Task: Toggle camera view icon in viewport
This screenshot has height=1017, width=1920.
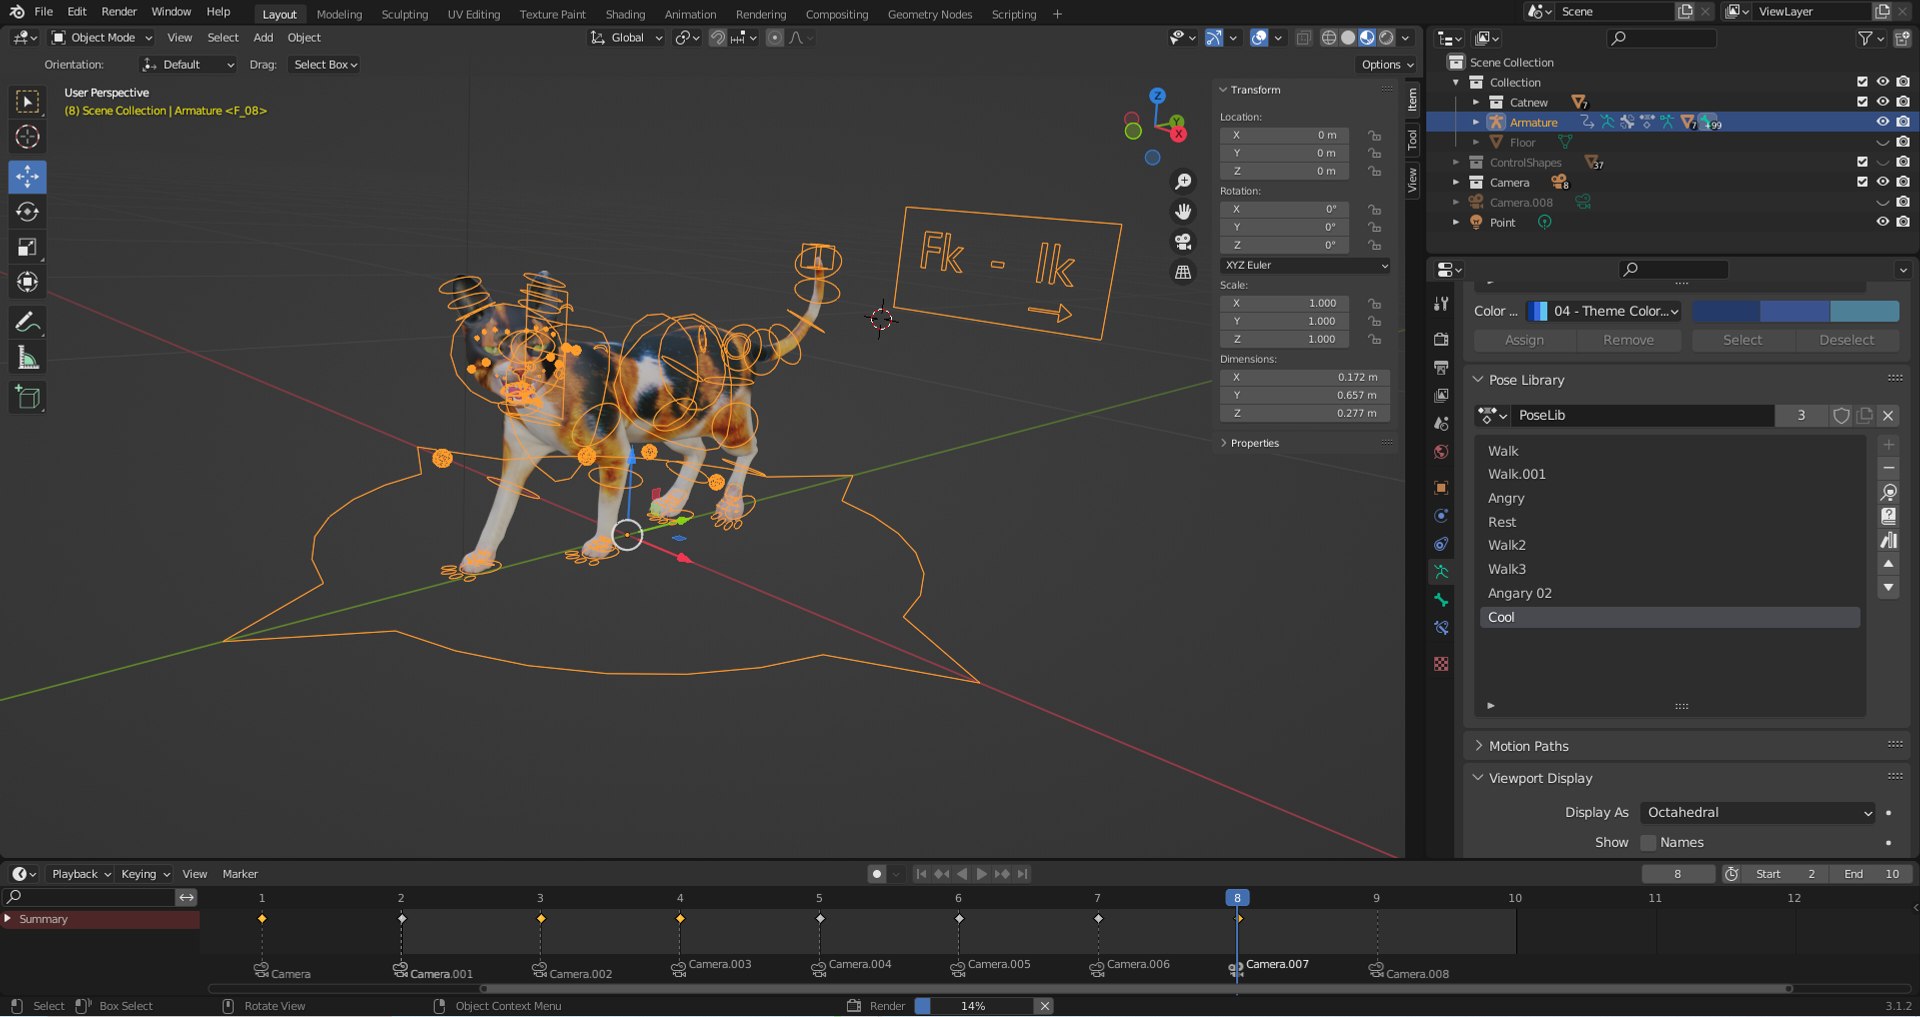Action: [x=1183, y=241]
